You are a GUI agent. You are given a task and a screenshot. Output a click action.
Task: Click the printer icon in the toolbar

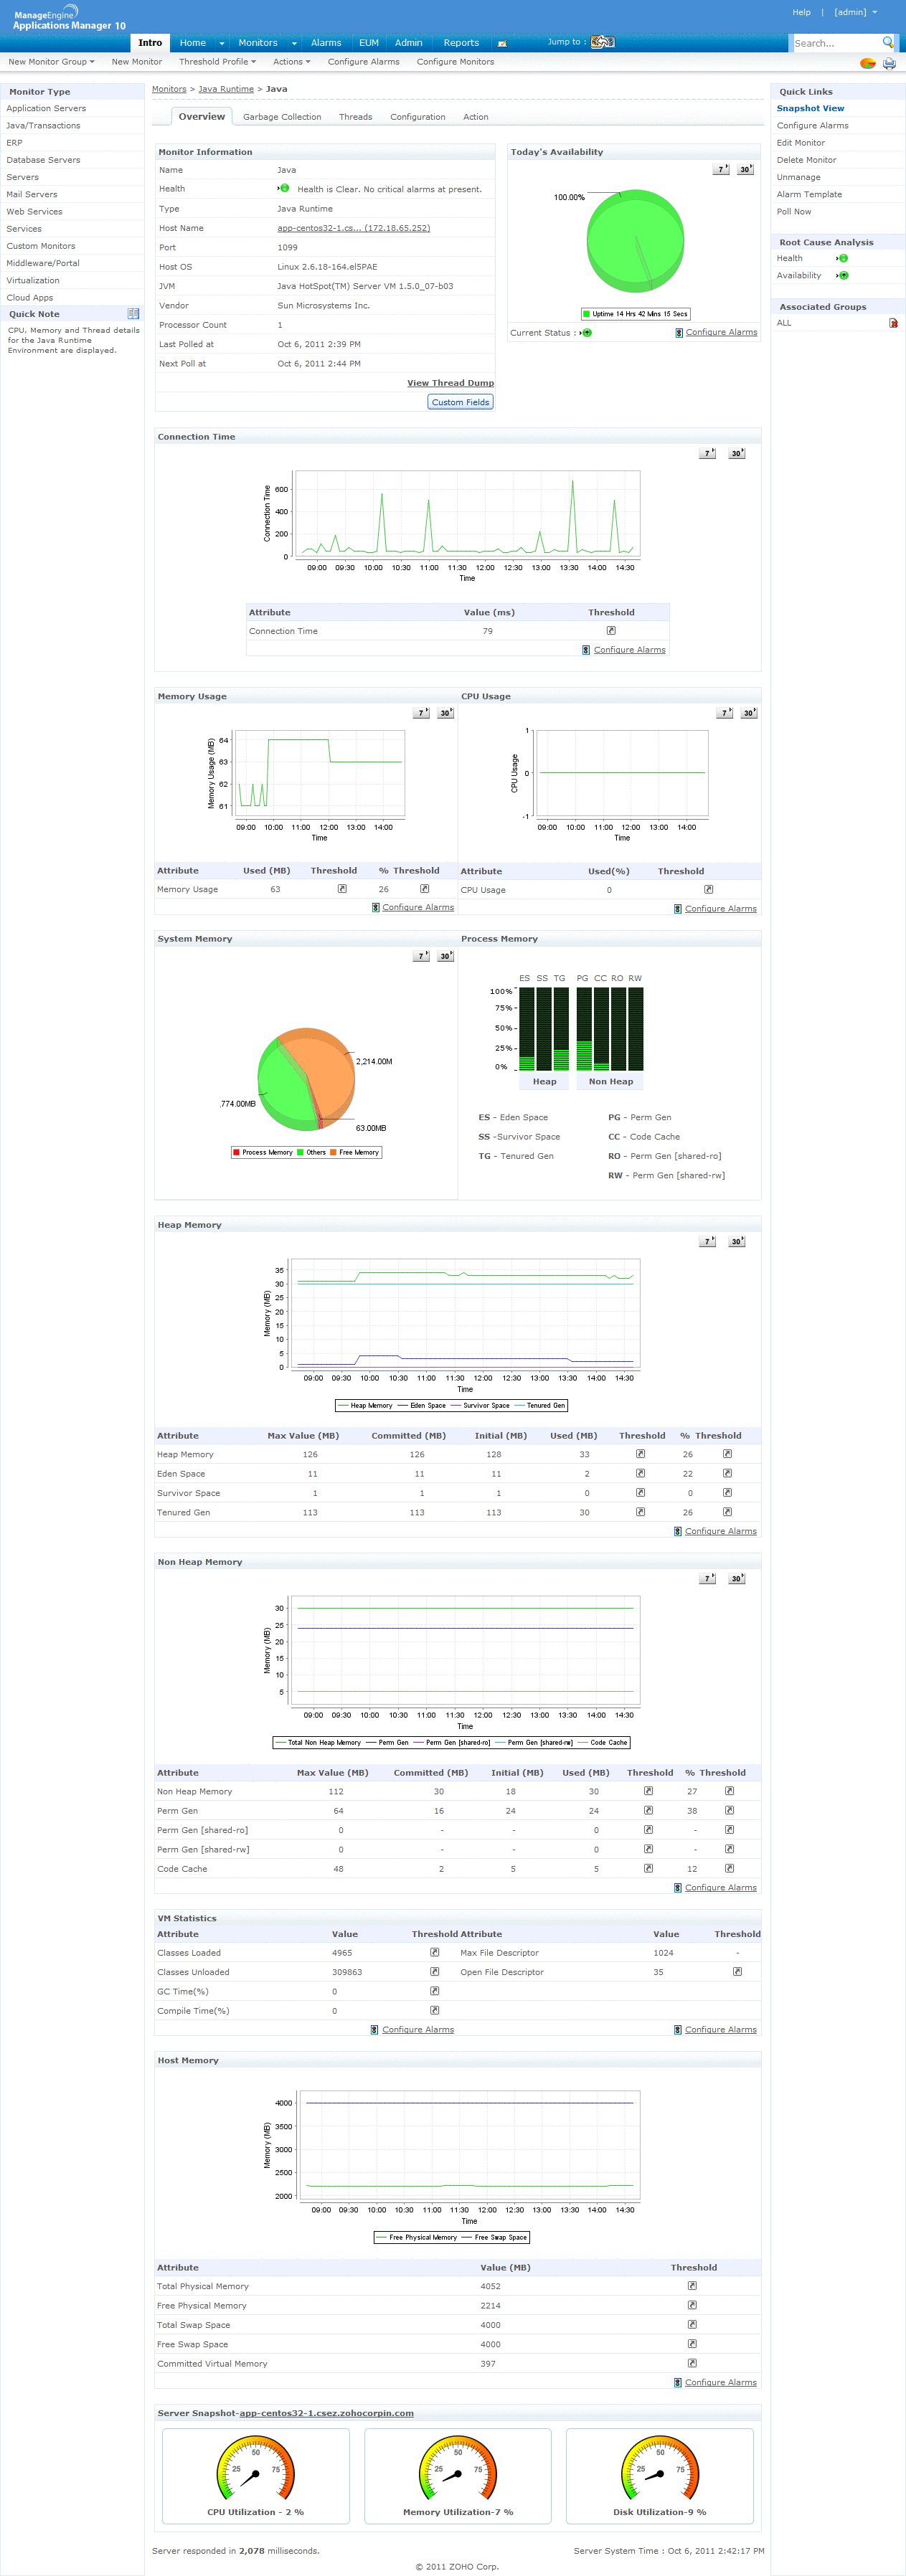(x=888, y=63)
